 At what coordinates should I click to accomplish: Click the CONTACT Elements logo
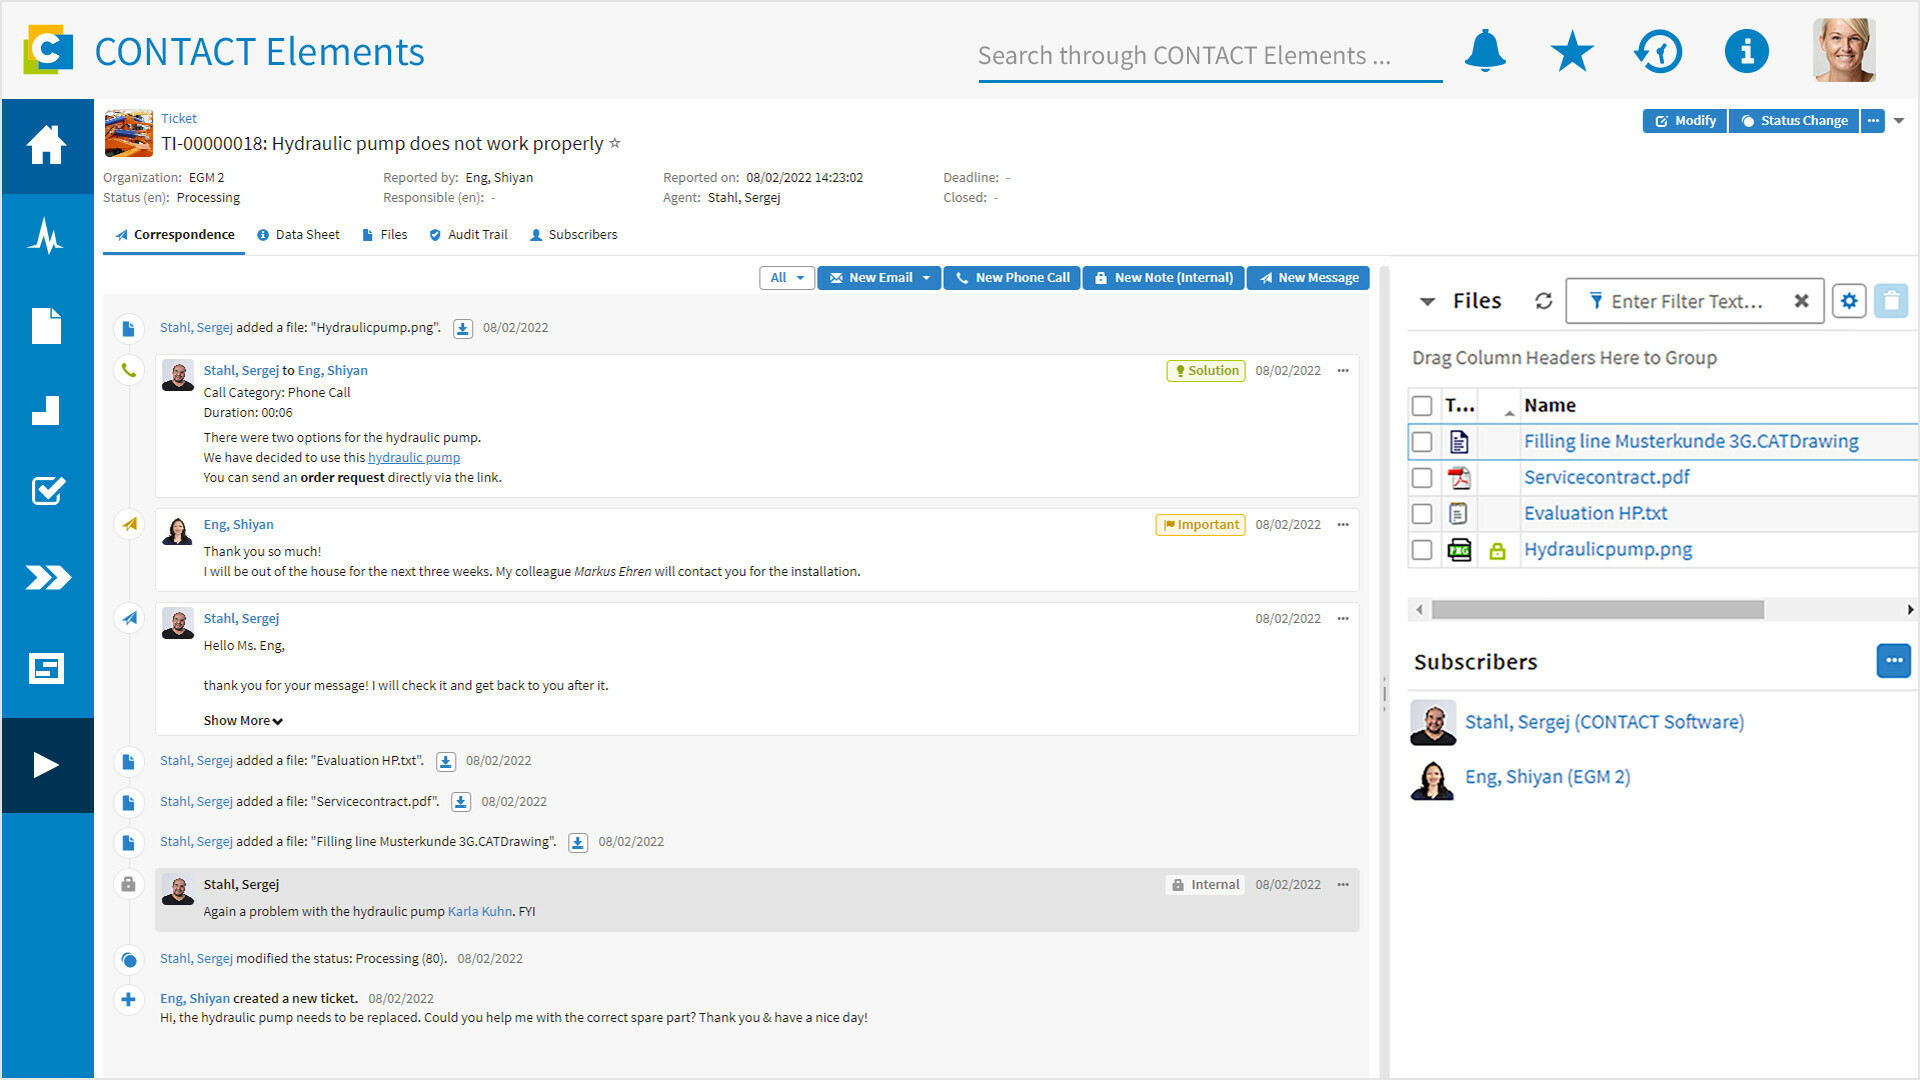(48, 50)
